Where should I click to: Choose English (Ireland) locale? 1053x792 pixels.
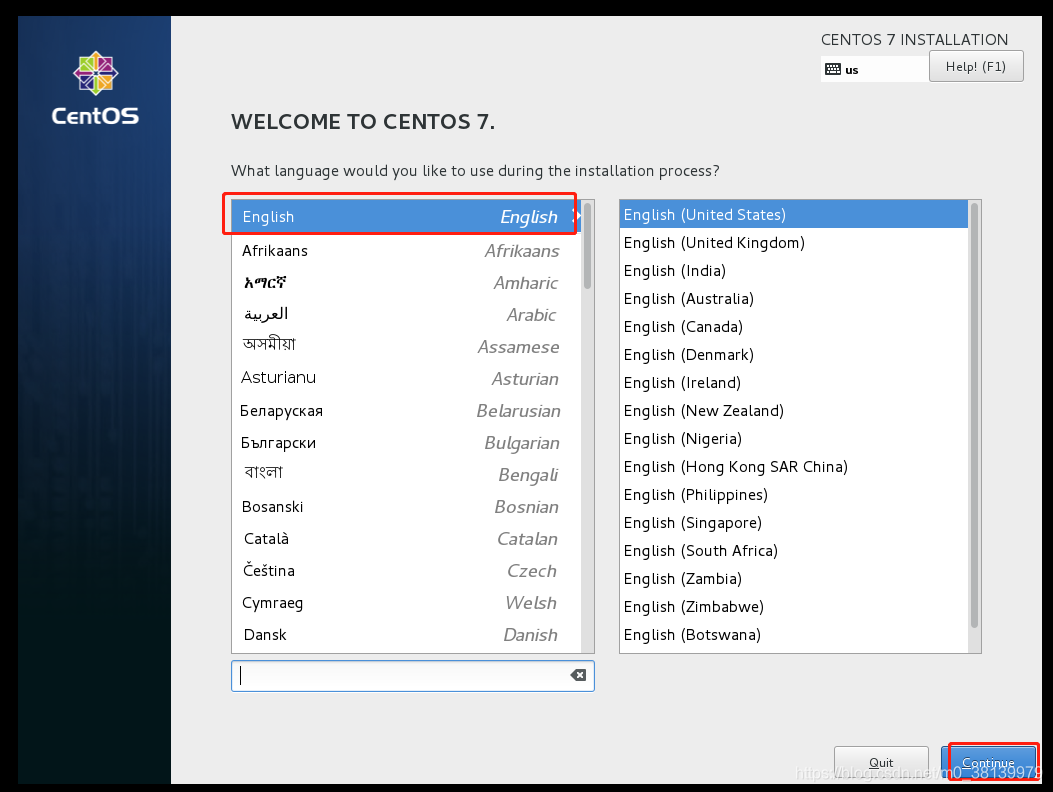[x=794, y=383]
